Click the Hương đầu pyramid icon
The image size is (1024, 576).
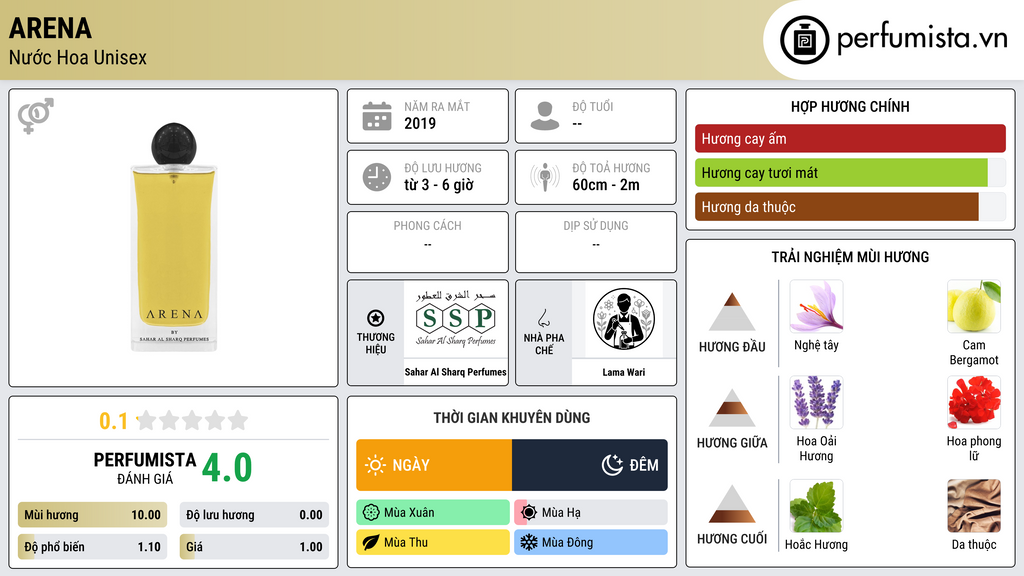point(732,312)
